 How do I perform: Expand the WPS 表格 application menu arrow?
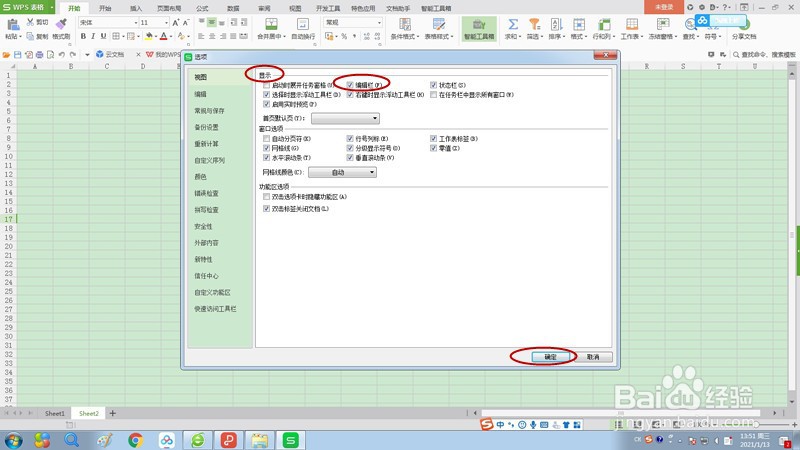(x=52, y=7)
